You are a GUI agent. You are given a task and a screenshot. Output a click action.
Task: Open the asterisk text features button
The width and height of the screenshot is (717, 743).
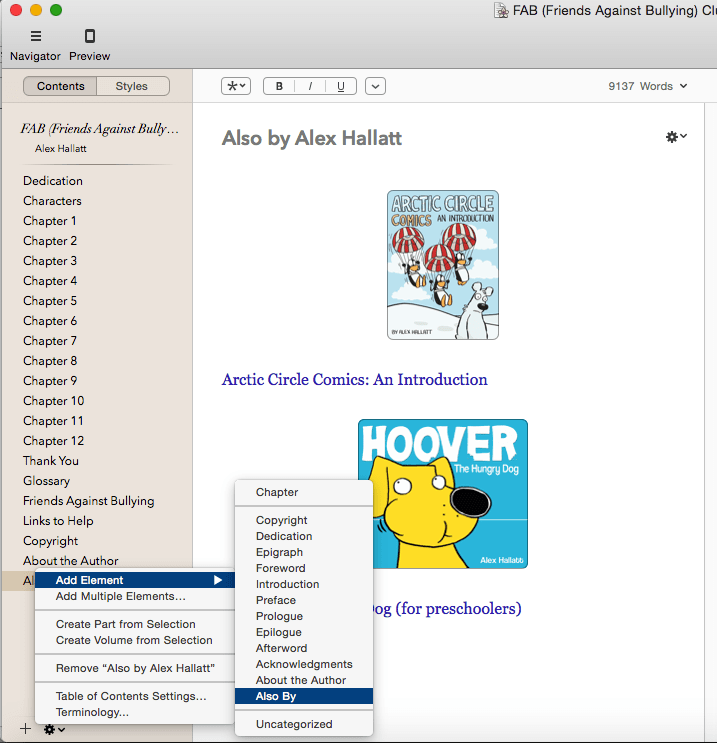pyautogui.click(x=236, y=86)
